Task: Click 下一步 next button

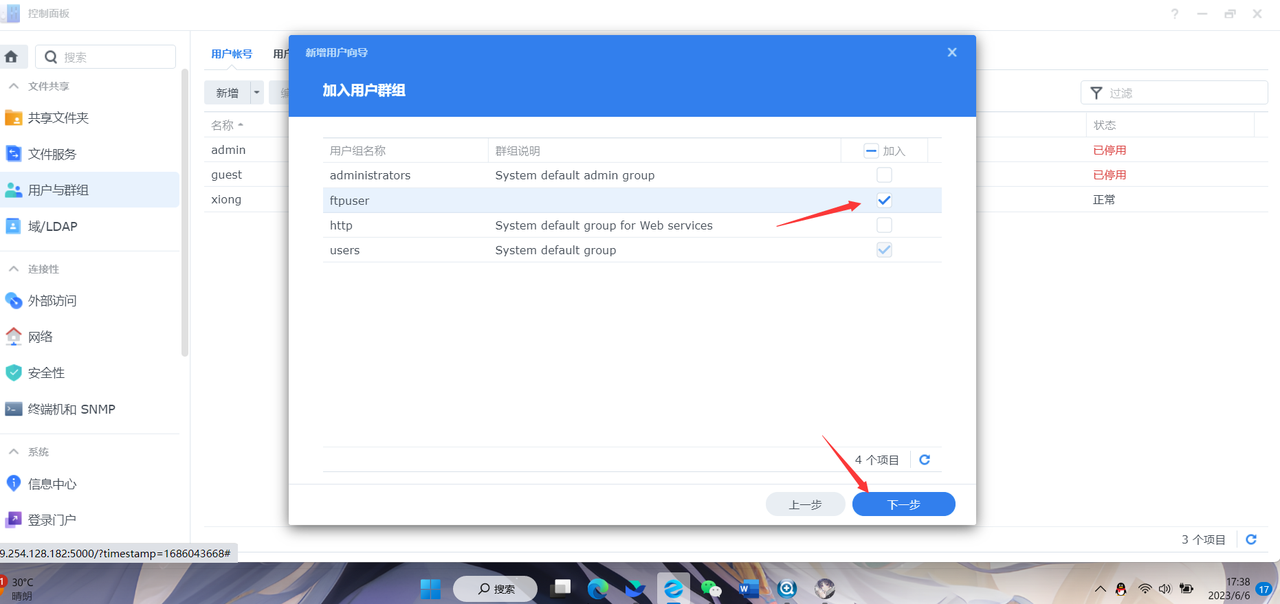Action: click(x=903, y=505)
